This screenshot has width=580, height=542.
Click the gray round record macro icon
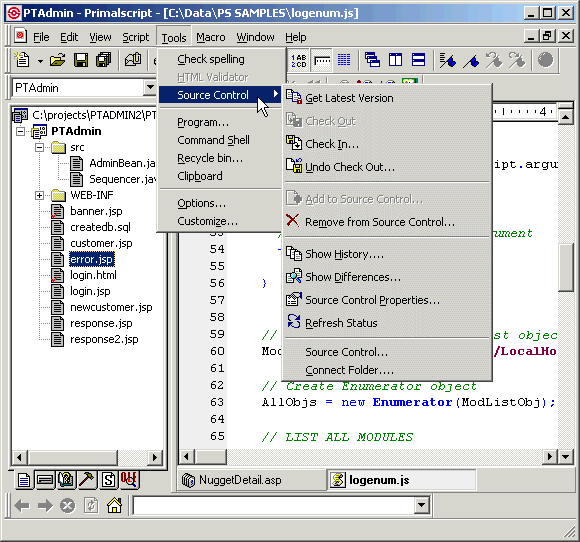coord(545,60)
